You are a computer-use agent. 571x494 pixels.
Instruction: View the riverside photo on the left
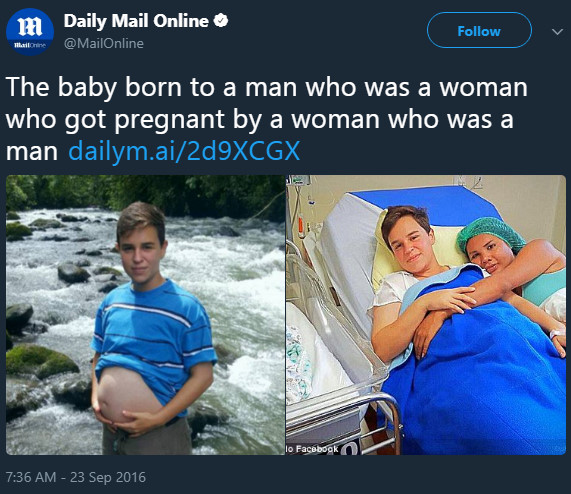click(x=145, y=315)
